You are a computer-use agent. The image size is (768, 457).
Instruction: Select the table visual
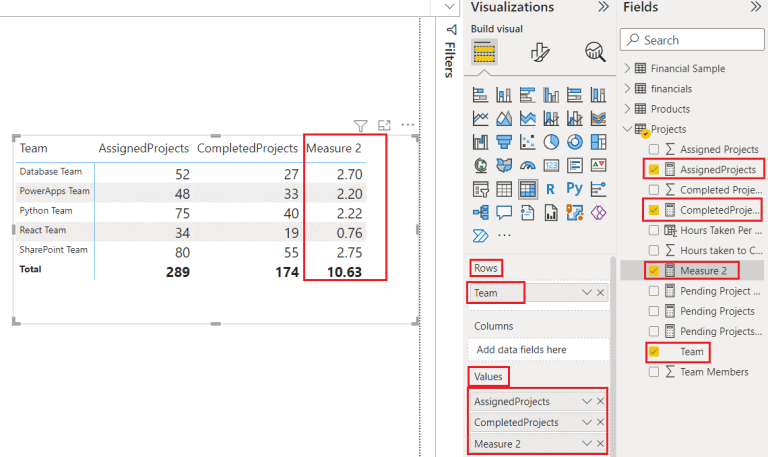point(504,189)
